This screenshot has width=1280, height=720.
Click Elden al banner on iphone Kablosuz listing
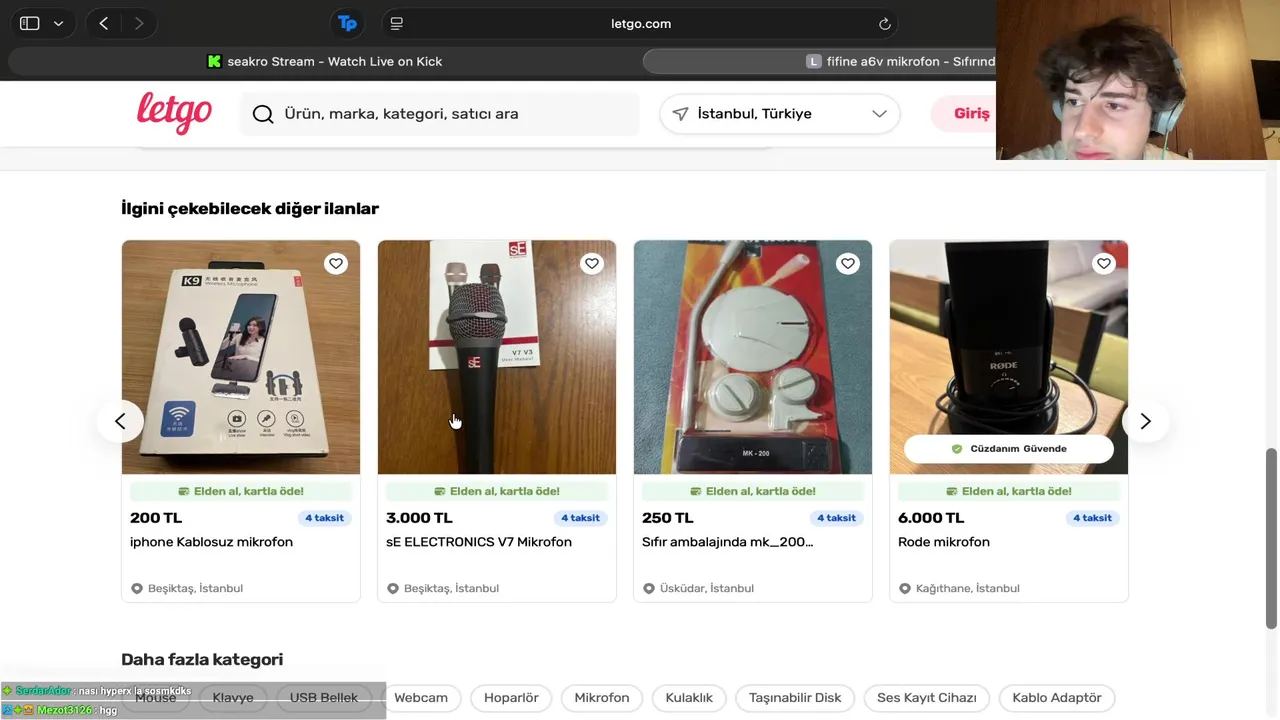241,491
